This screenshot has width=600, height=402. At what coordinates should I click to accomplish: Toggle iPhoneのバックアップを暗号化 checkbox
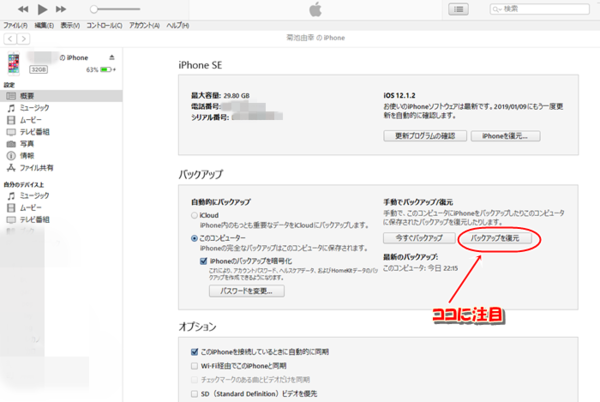[204, 261]
